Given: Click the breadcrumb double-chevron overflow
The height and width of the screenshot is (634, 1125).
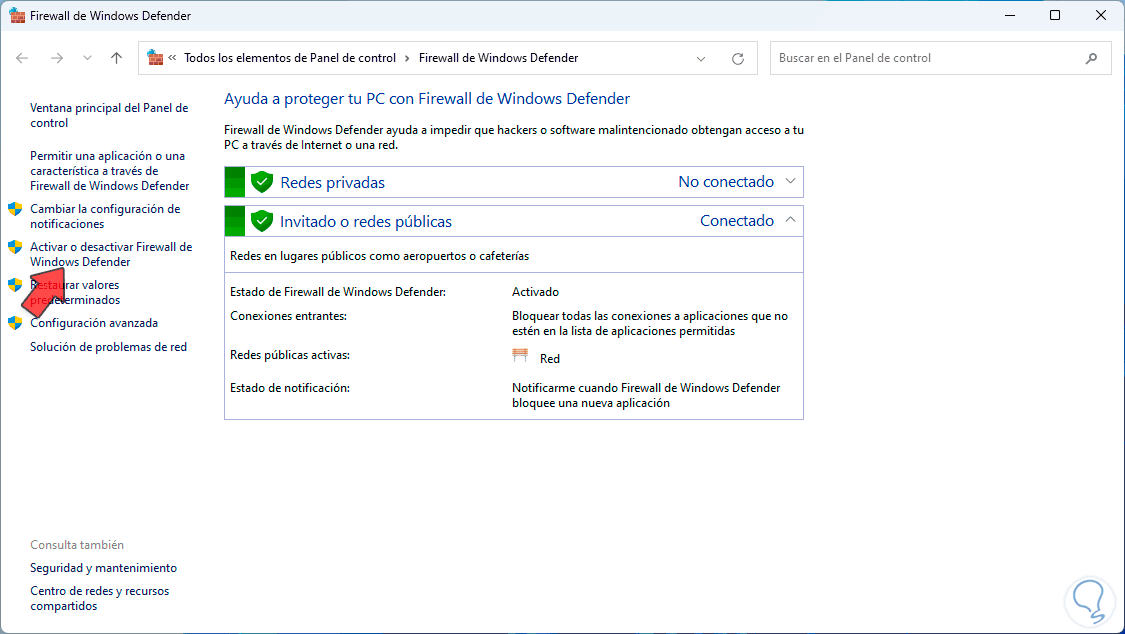Looking at the screenshot, I should coord(172,58).
